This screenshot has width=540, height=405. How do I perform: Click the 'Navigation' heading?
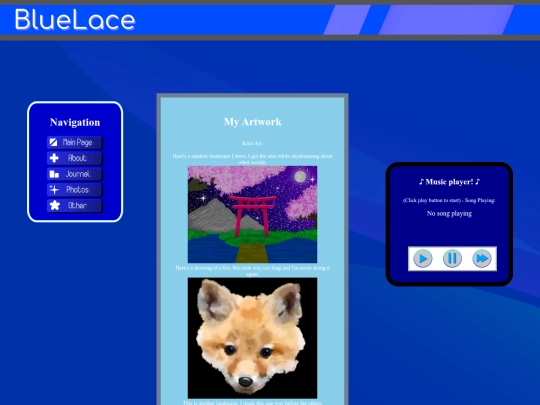point(75,122)
